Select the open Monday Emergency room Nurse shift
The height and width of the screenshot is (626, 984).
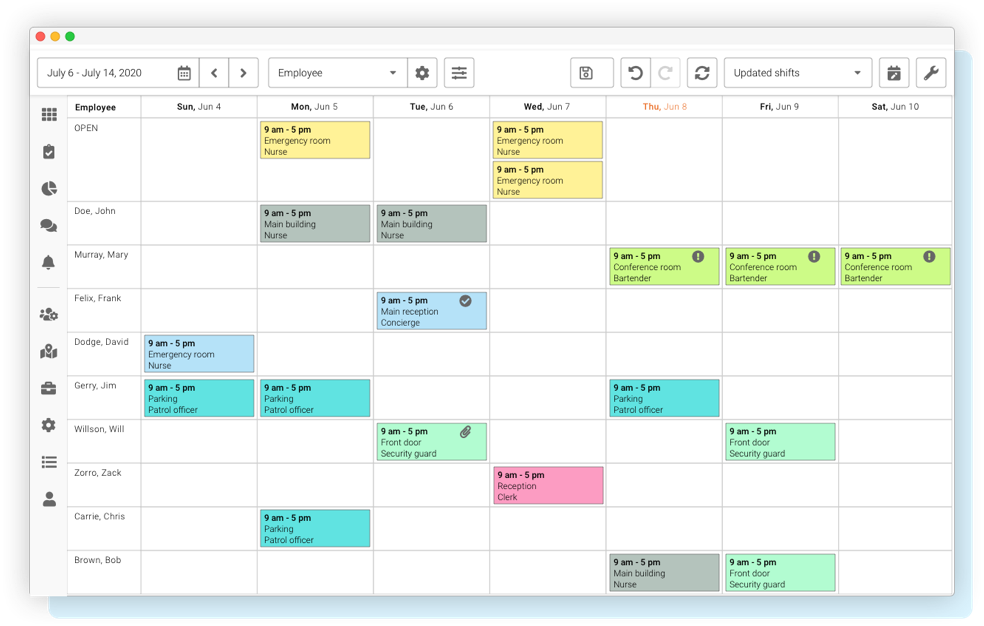[x=315, y=140]
